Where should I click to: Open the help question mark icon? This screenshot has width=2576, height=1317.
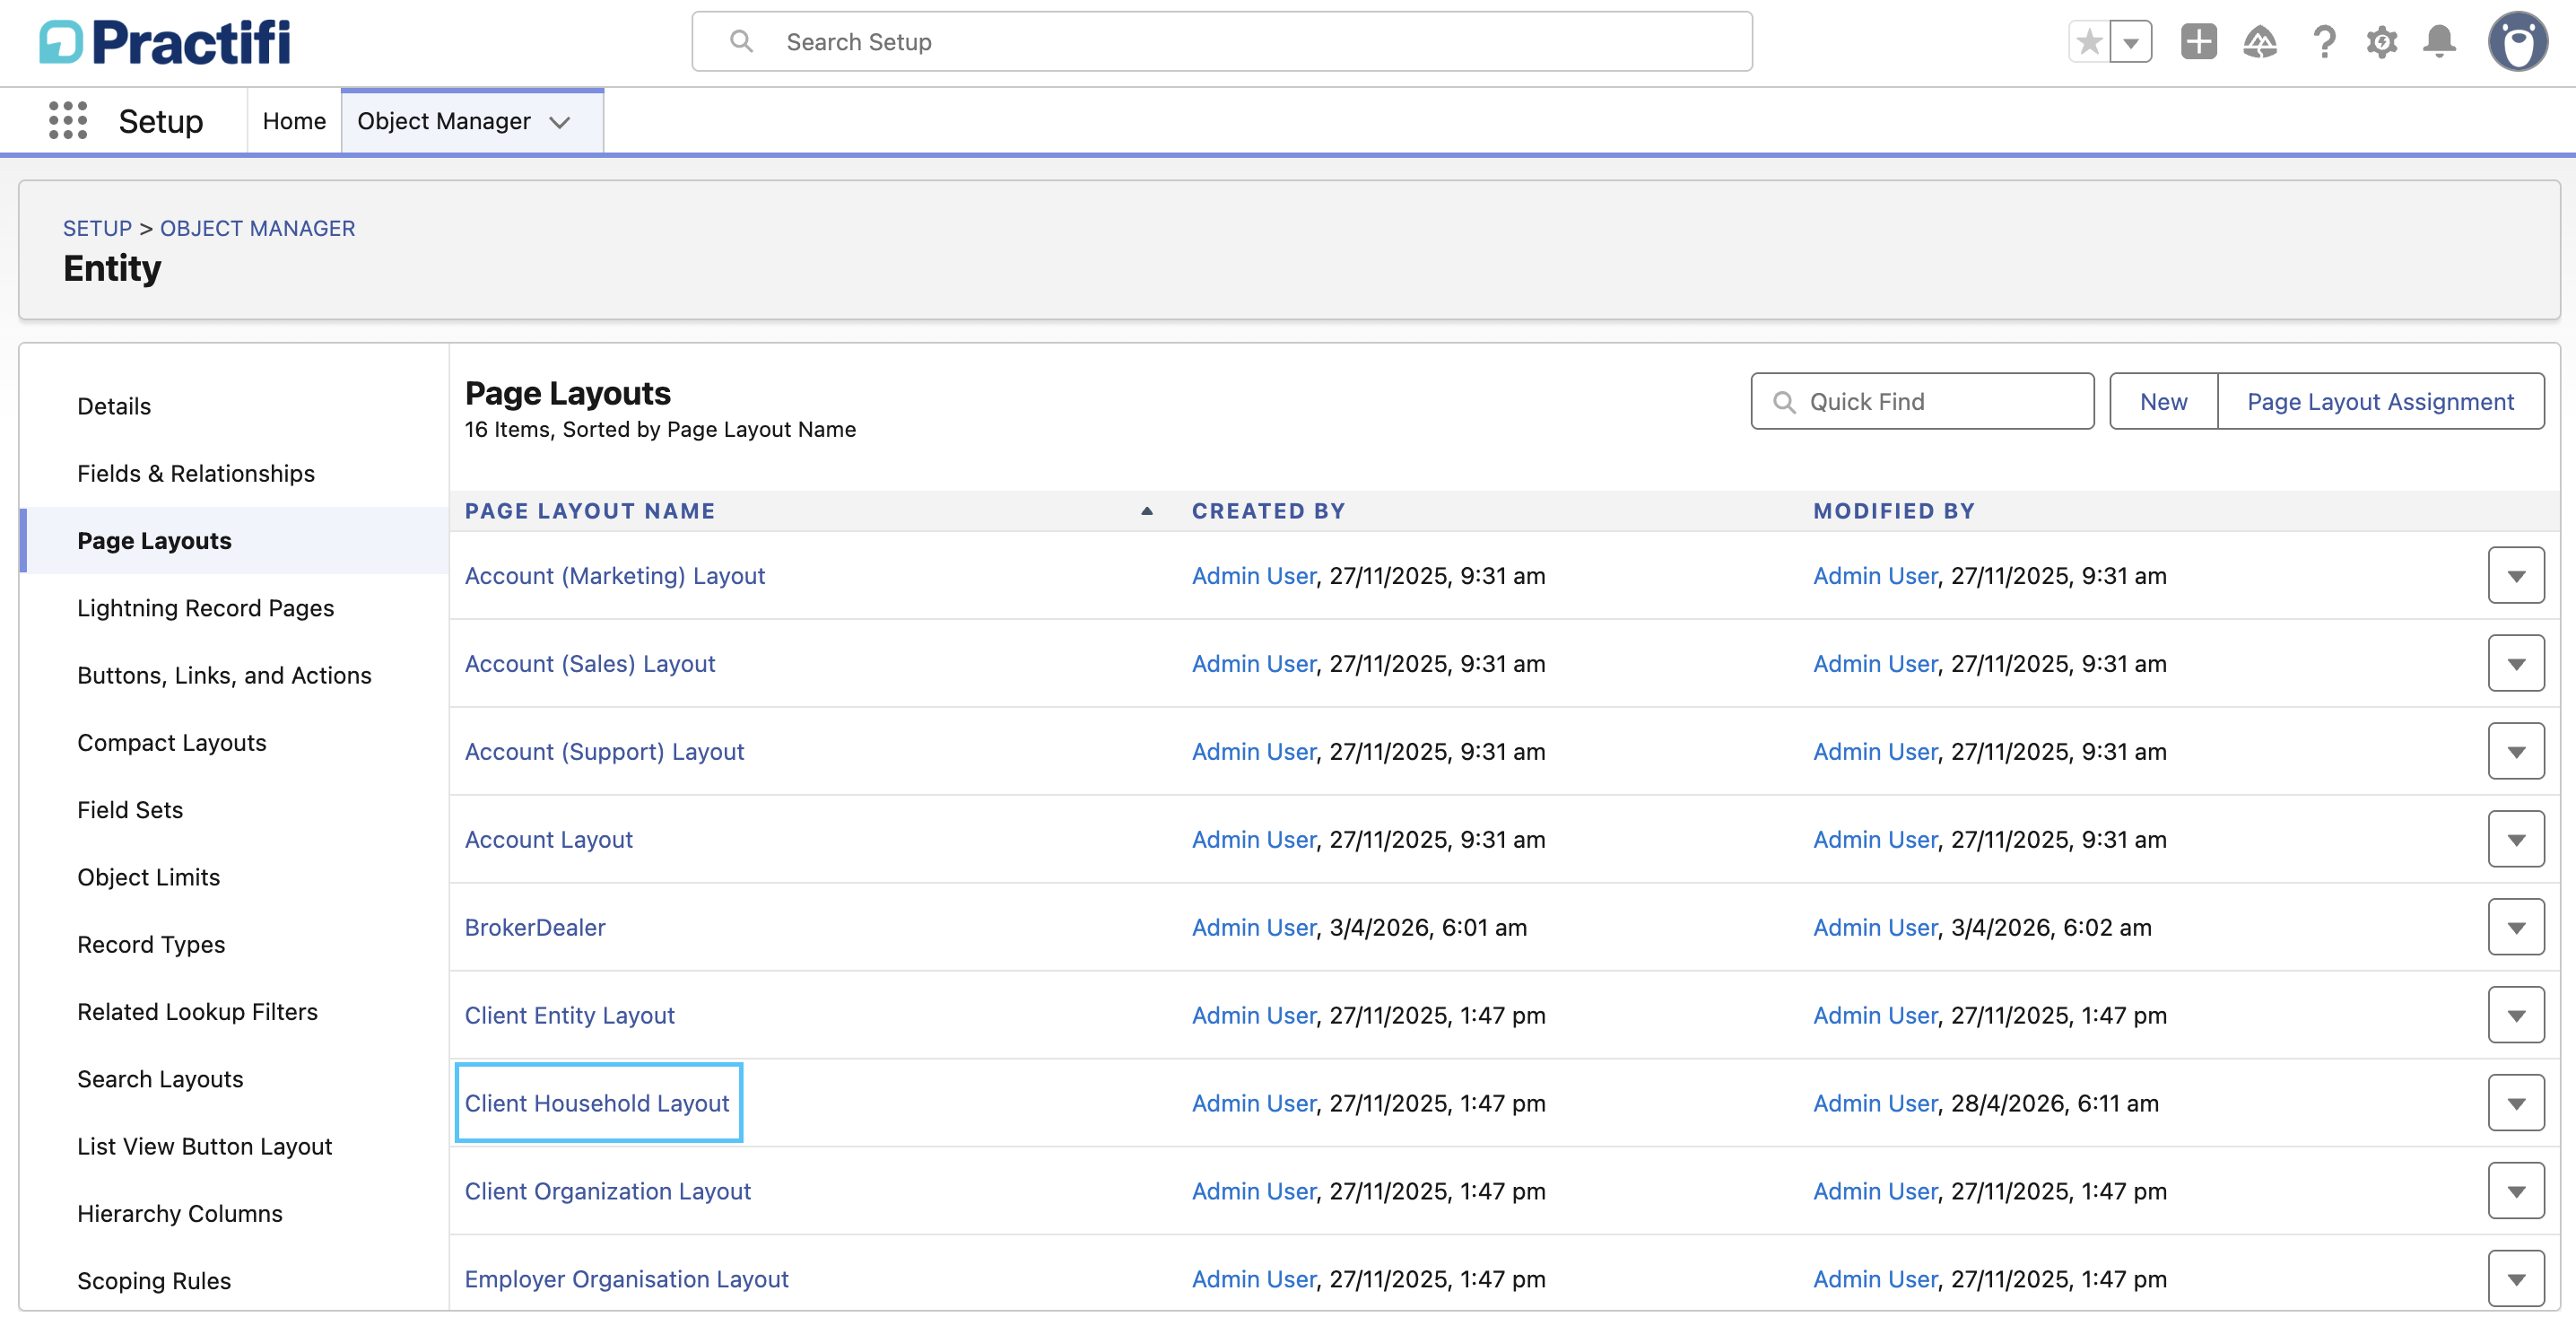coord(2324,42)
